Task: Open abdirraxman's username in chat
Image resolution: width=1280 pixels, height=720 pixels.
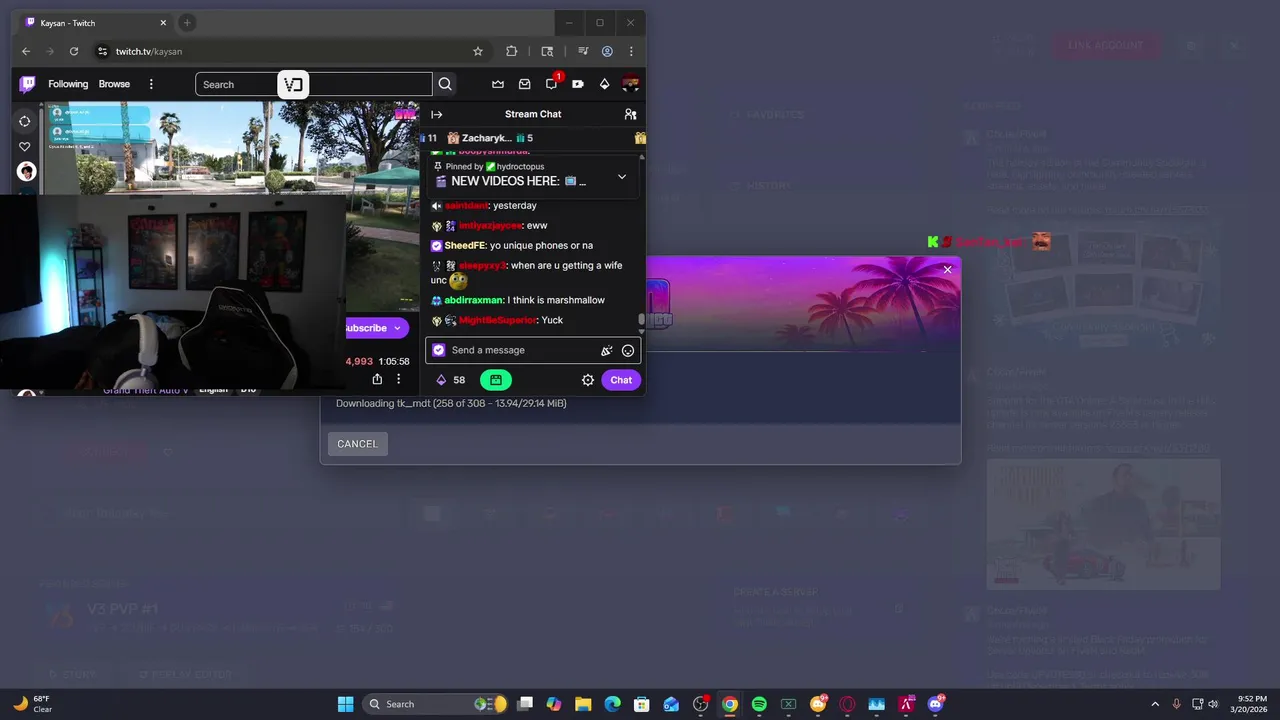Action: [x=473, y=300]
